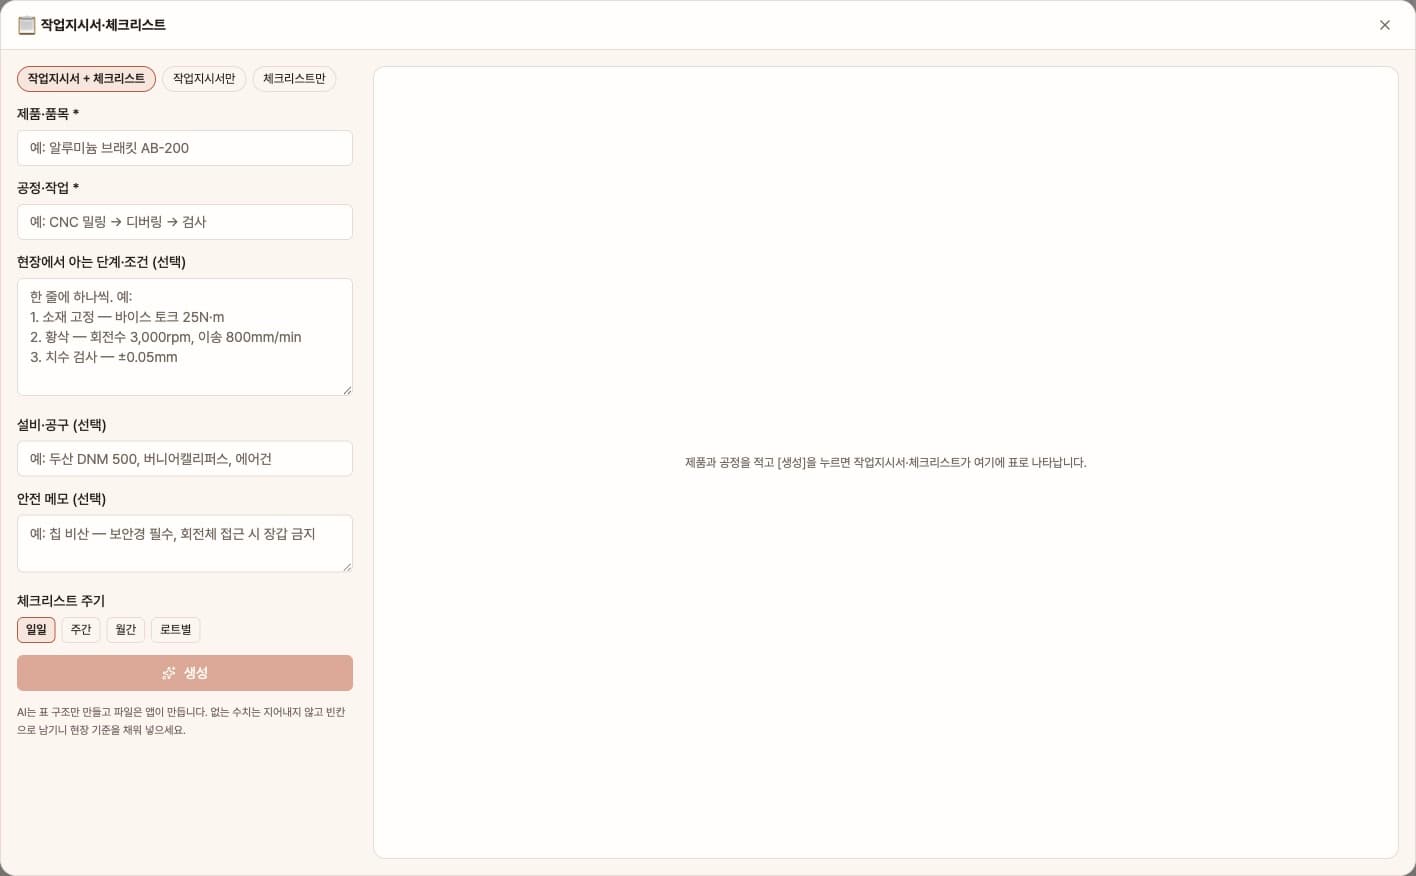The width and height of the screenshot is (1416, 876).
Task: Set checklist cycle to 월간
Action: (x=126, y=630)
